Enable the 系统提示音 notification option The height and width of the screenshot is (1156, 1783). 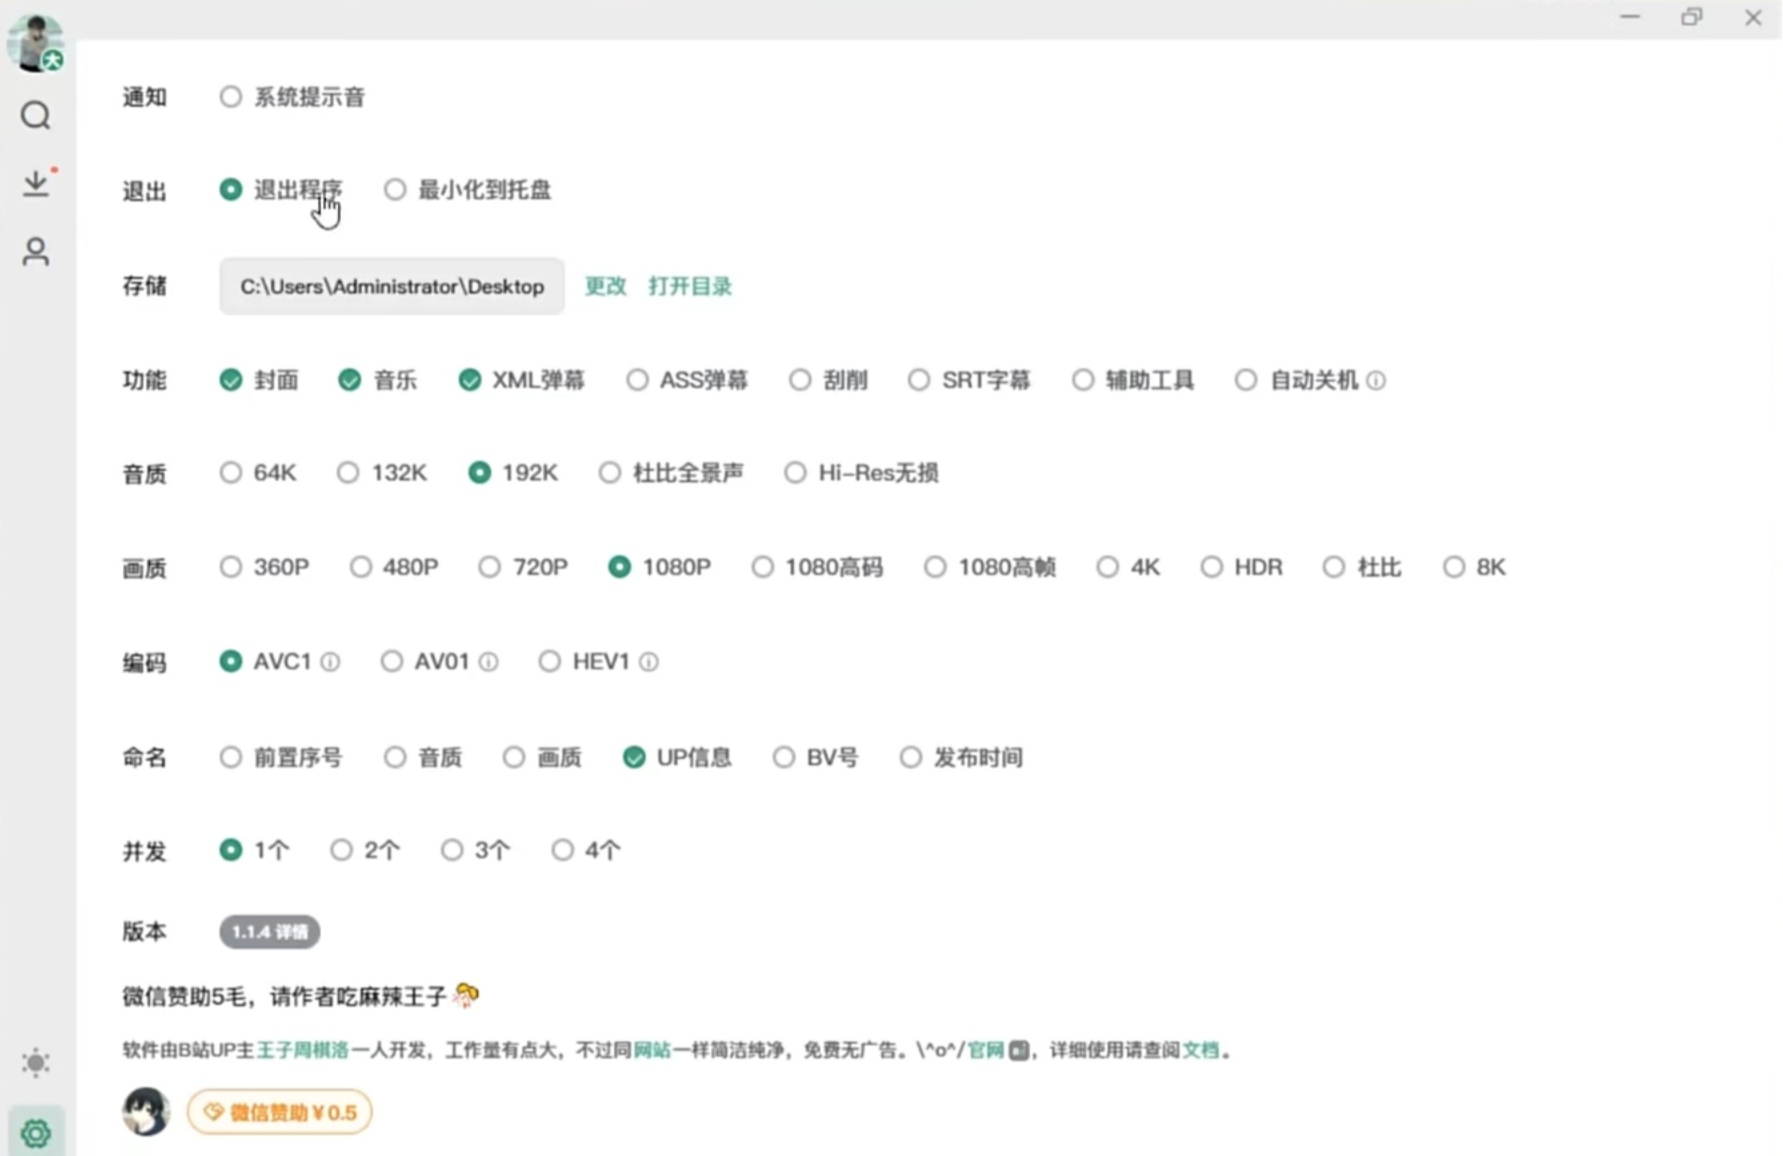pos(231,97)
